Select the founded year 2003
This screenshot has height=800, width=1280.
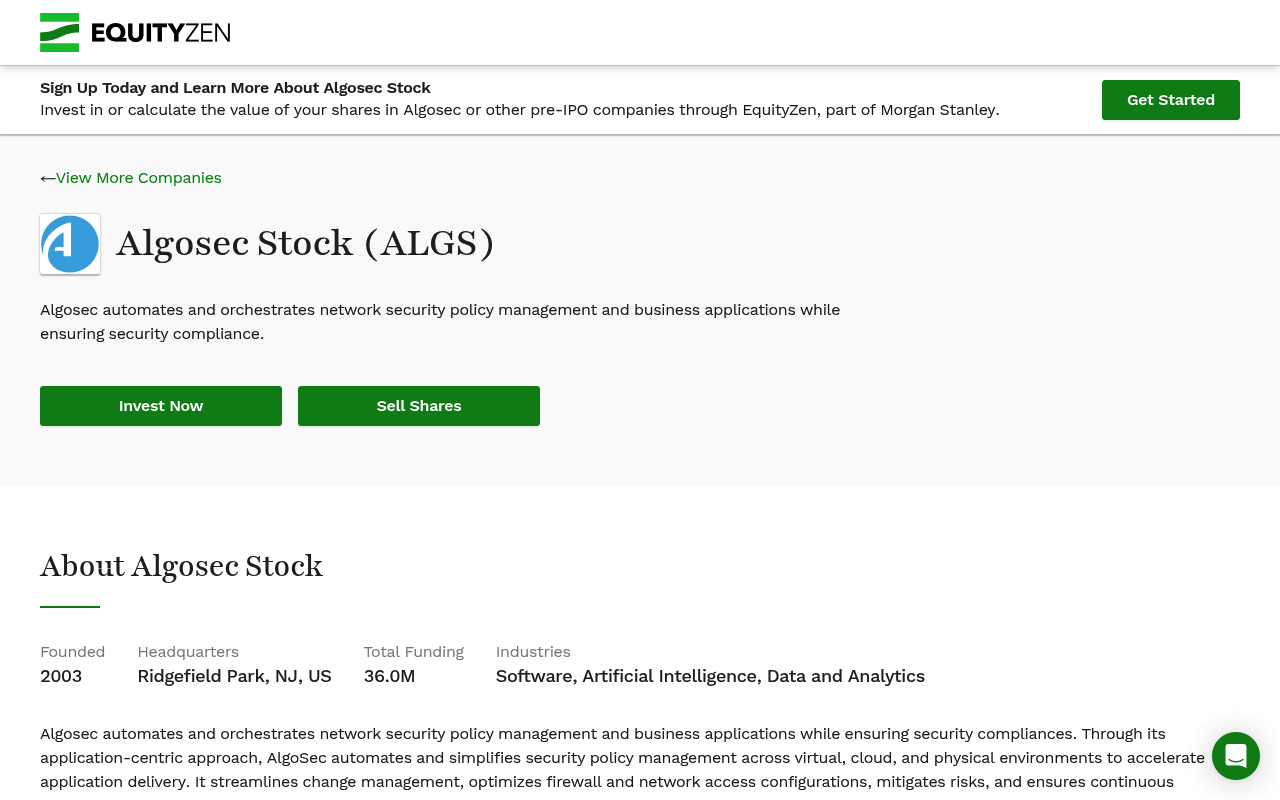61,676
